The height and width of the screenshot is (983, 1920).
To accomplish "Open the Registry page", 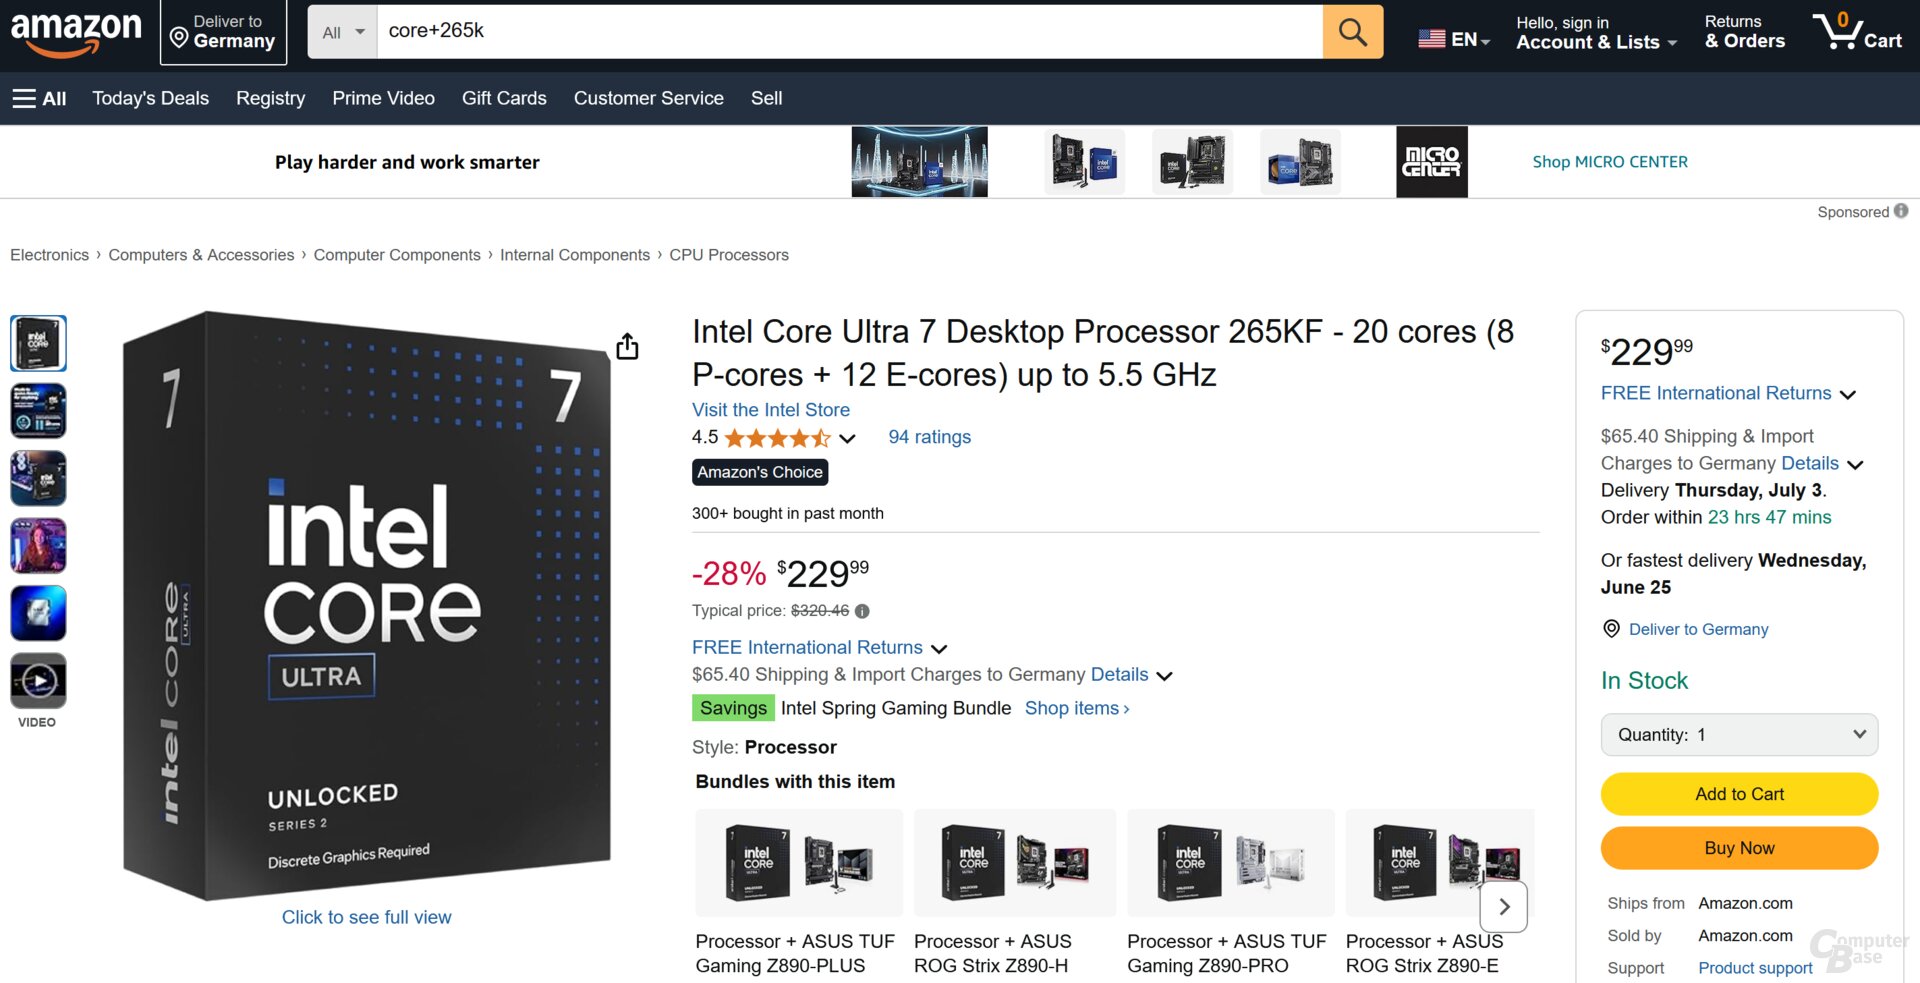I will tap(270, 98).
